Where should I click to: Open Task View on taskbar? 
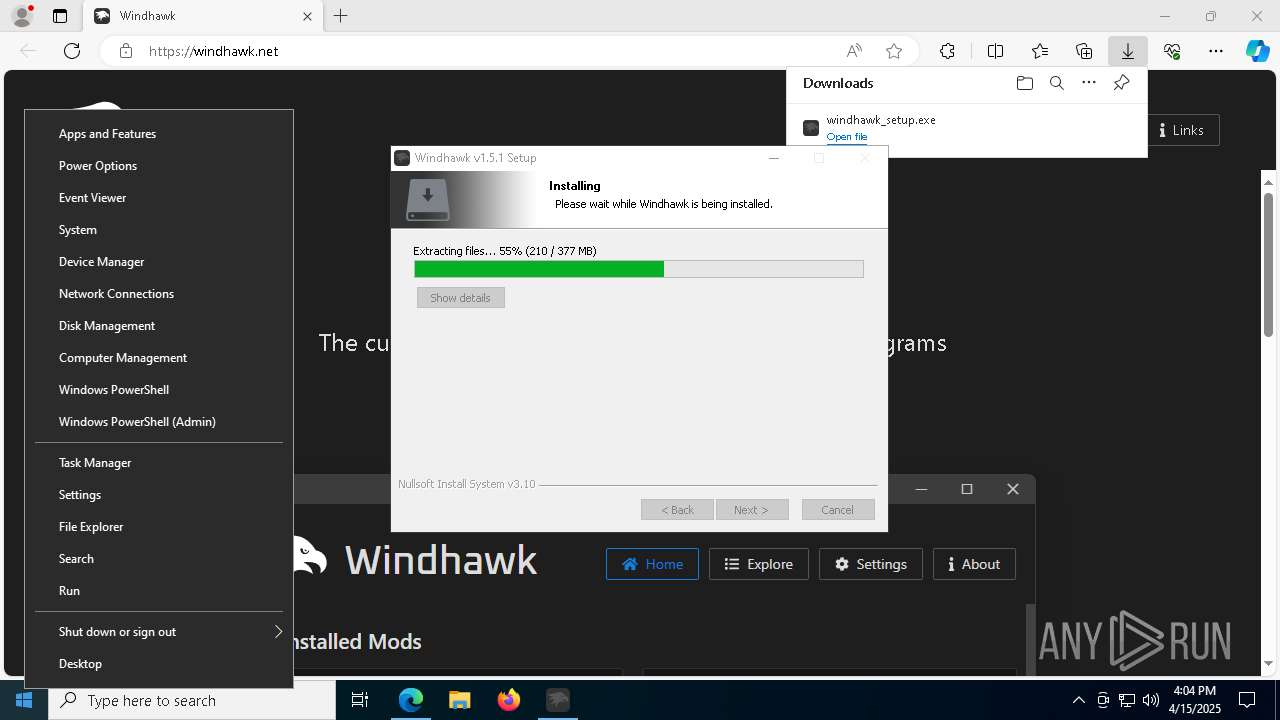[360, 700]
